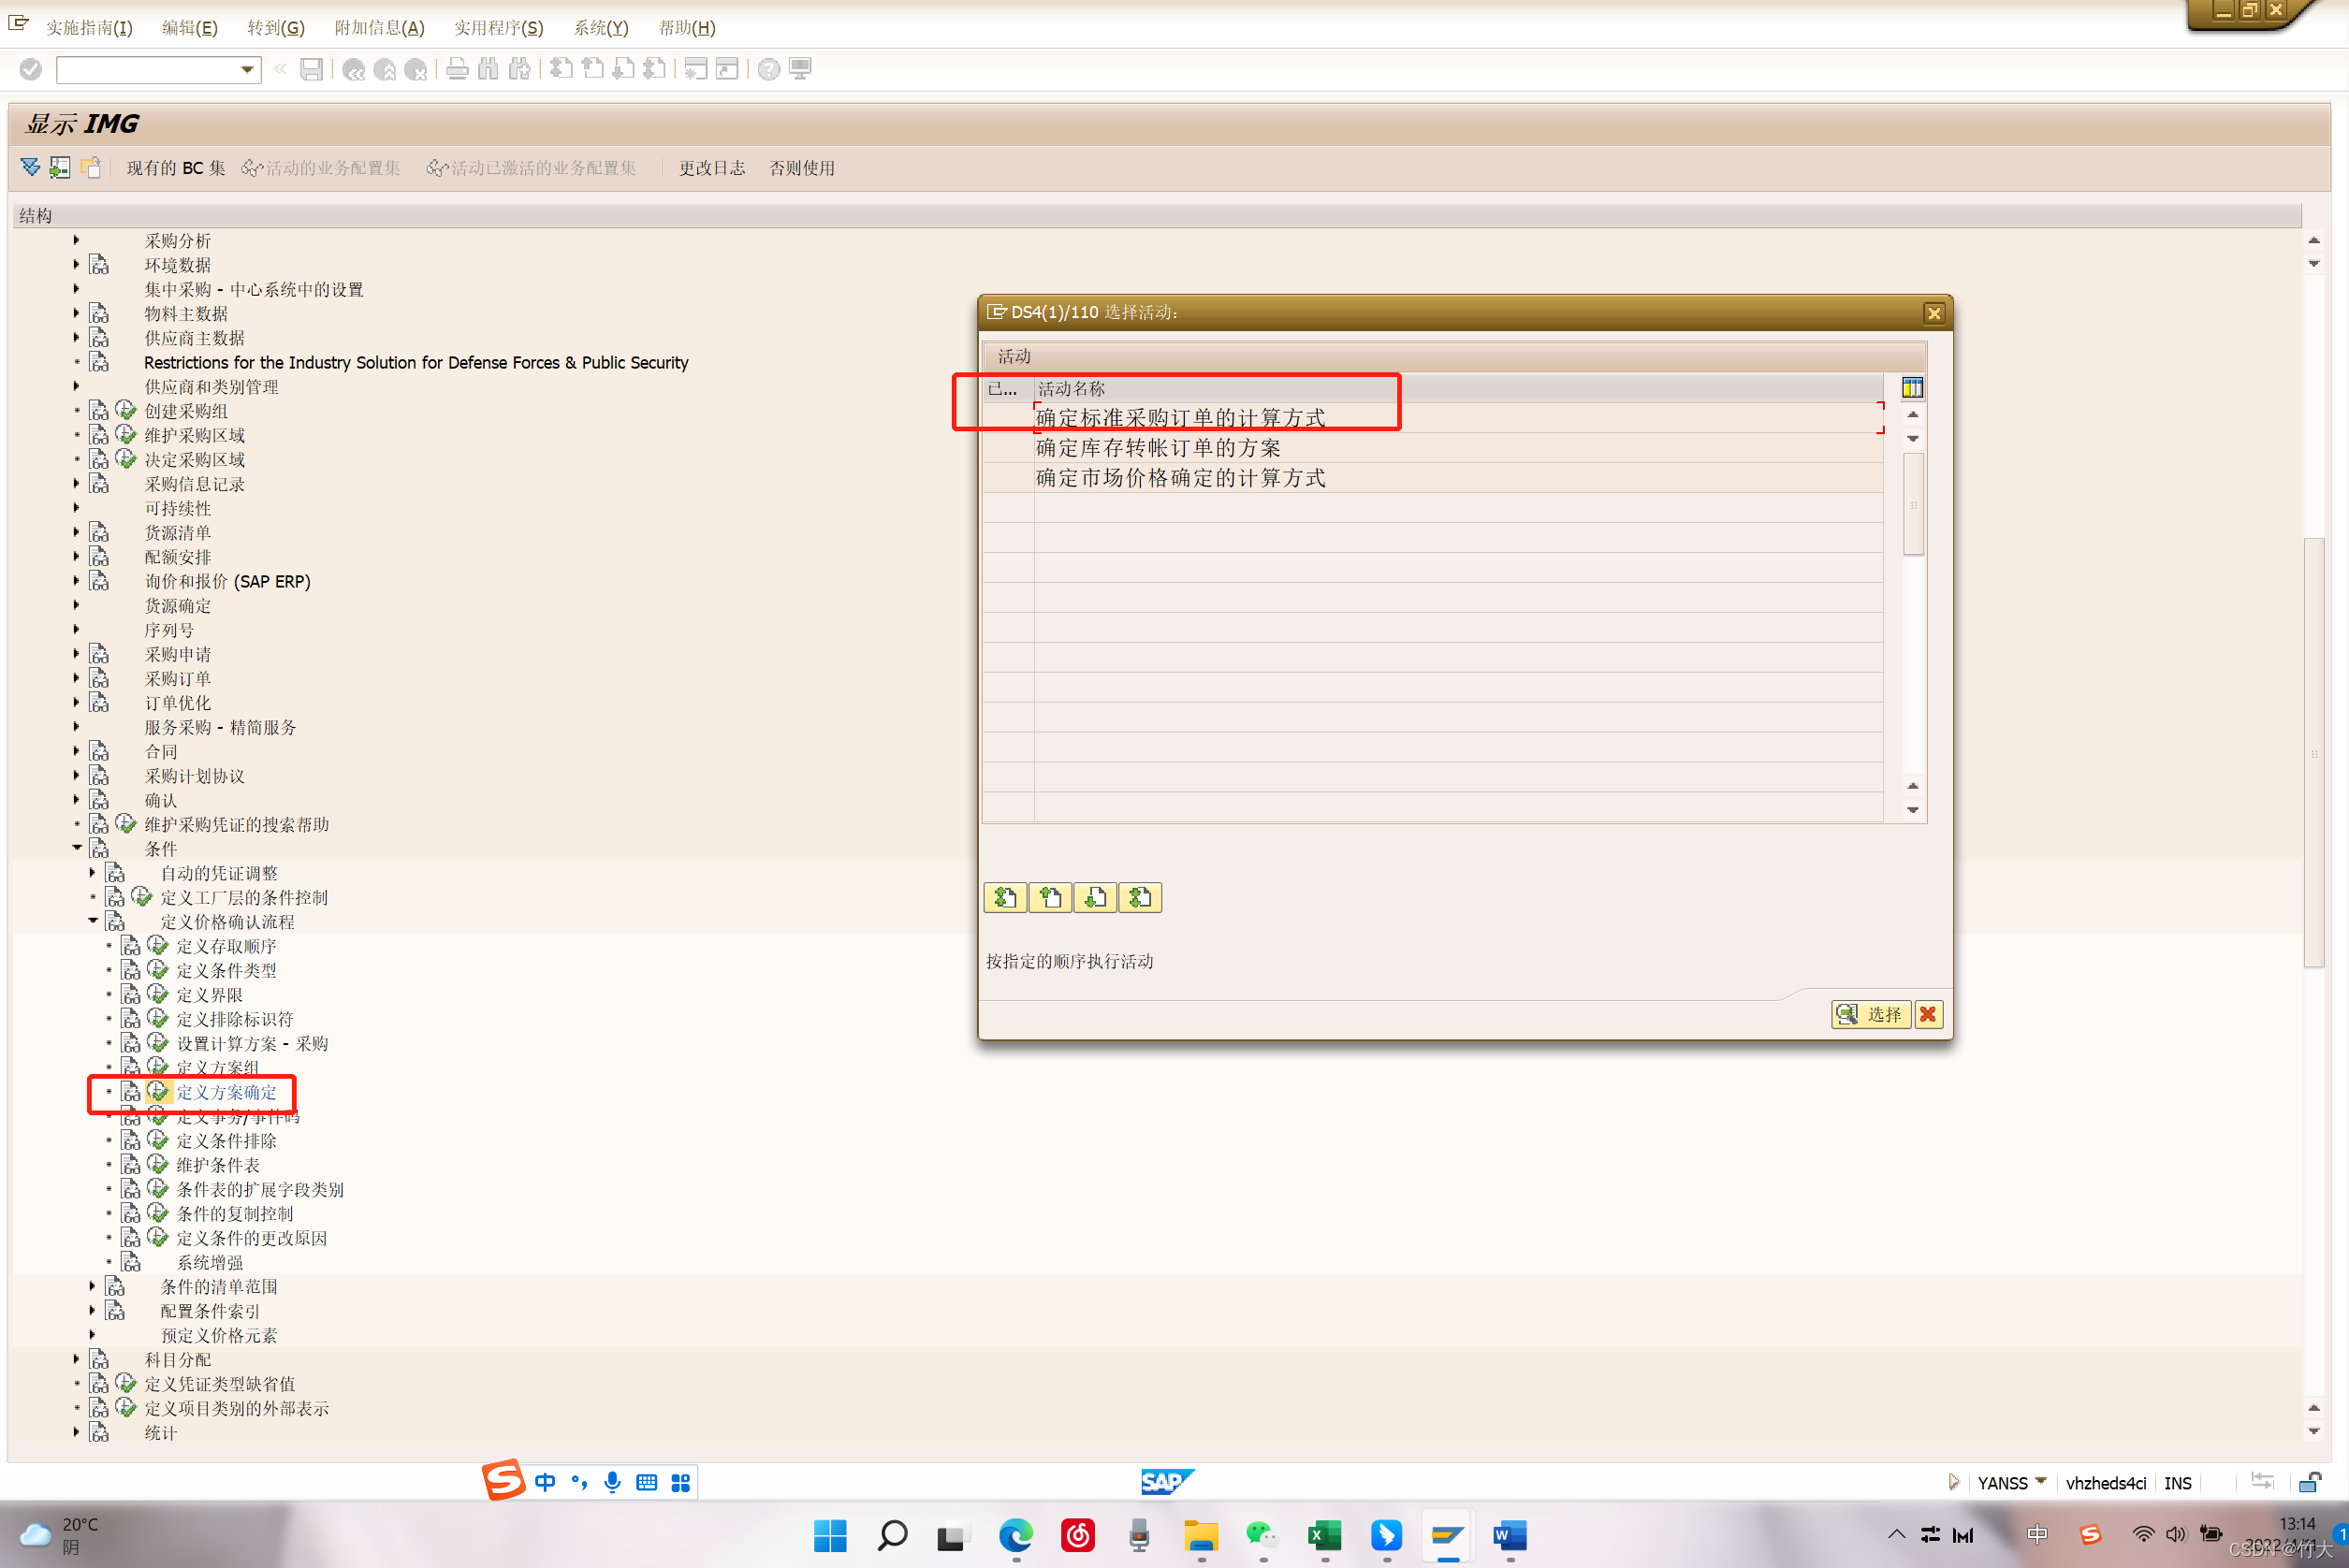Image resolution: width=2349 pixels, height=1568 pixels.
Task: Open the 转到(G) menu
Action: pyautogui.click(x=275, y=28)
